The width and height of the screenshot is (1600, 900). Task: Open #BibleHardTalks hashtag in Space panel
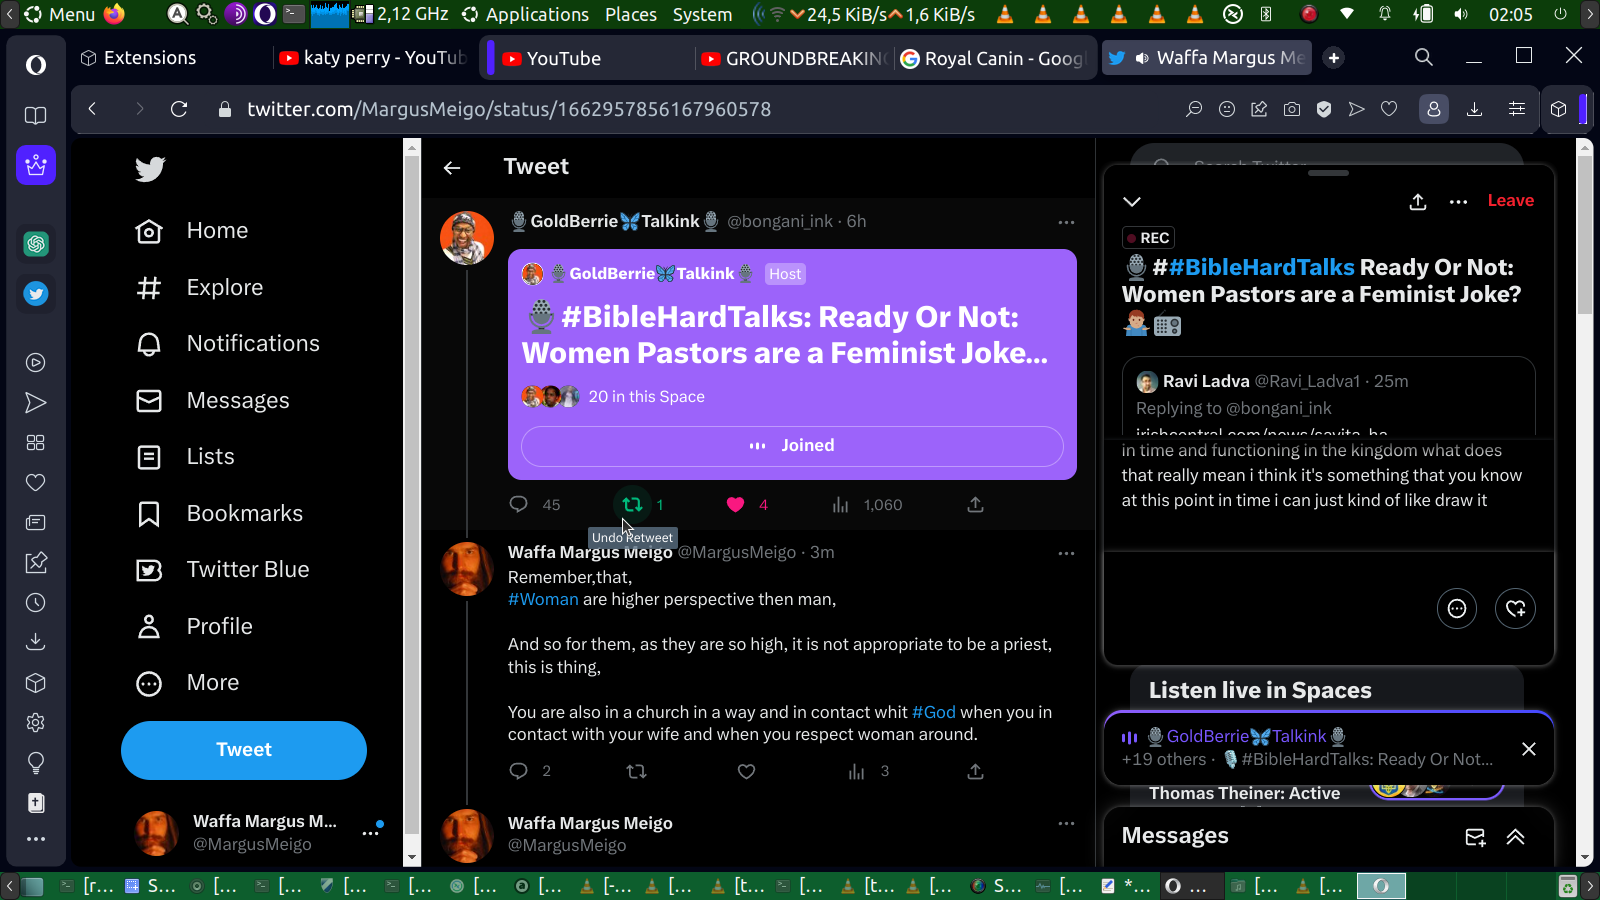coord(1261,267)
